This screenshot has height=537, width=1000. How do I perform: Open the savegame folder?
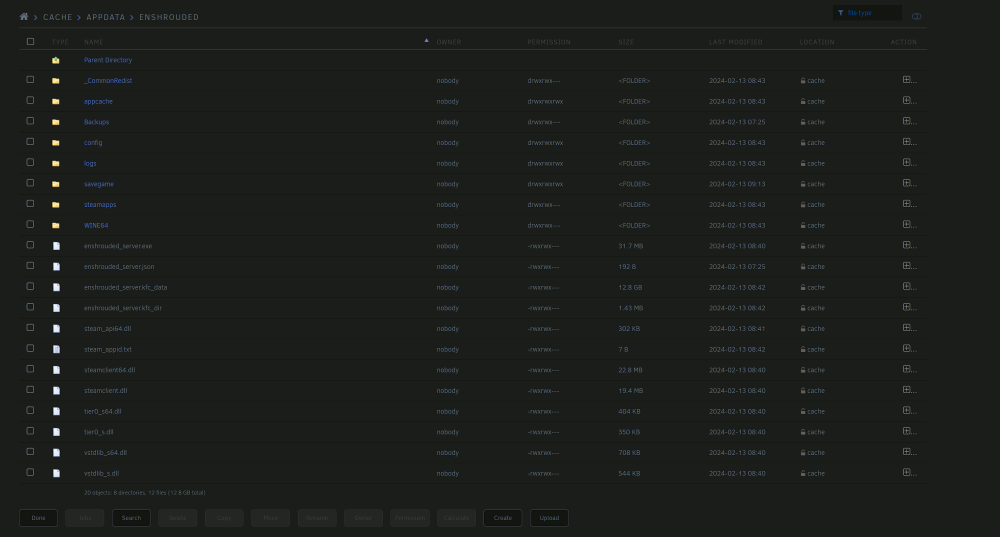point(99,184)
